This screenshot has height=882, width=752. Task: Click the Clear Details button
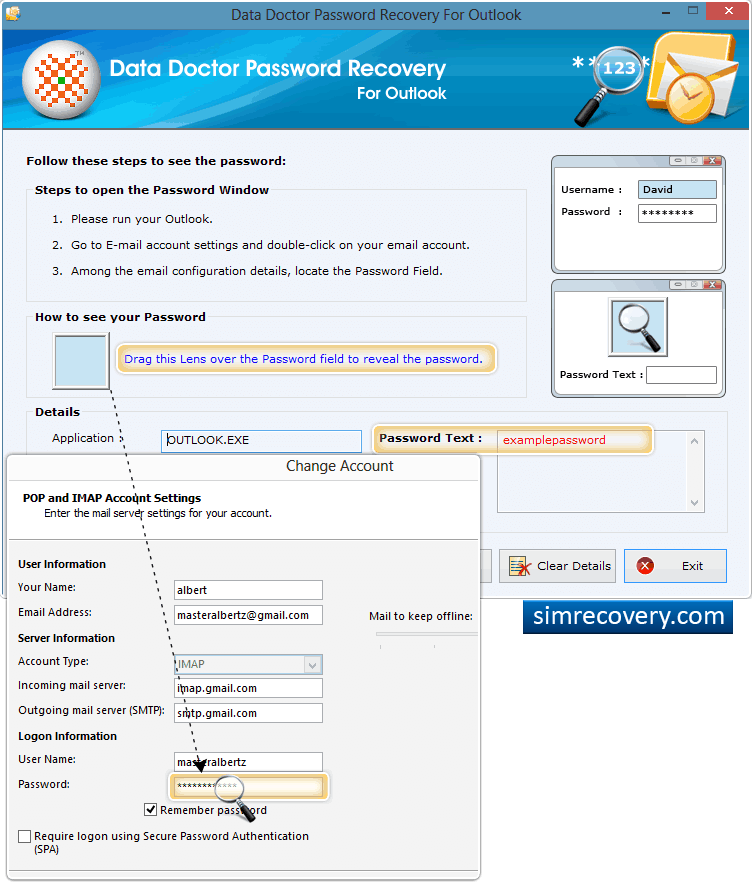tap(557, 566)
